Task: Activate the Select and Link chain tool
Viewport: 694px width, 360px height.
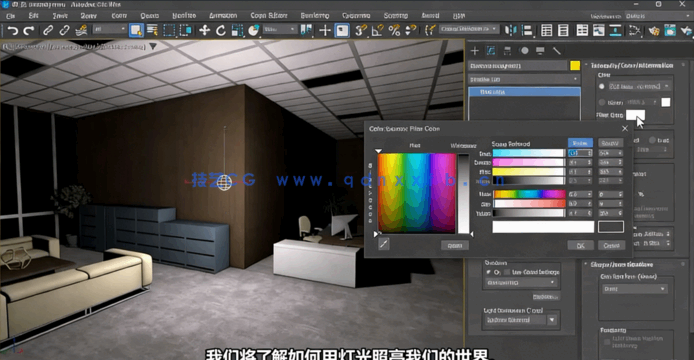Action: pos(48,31)
